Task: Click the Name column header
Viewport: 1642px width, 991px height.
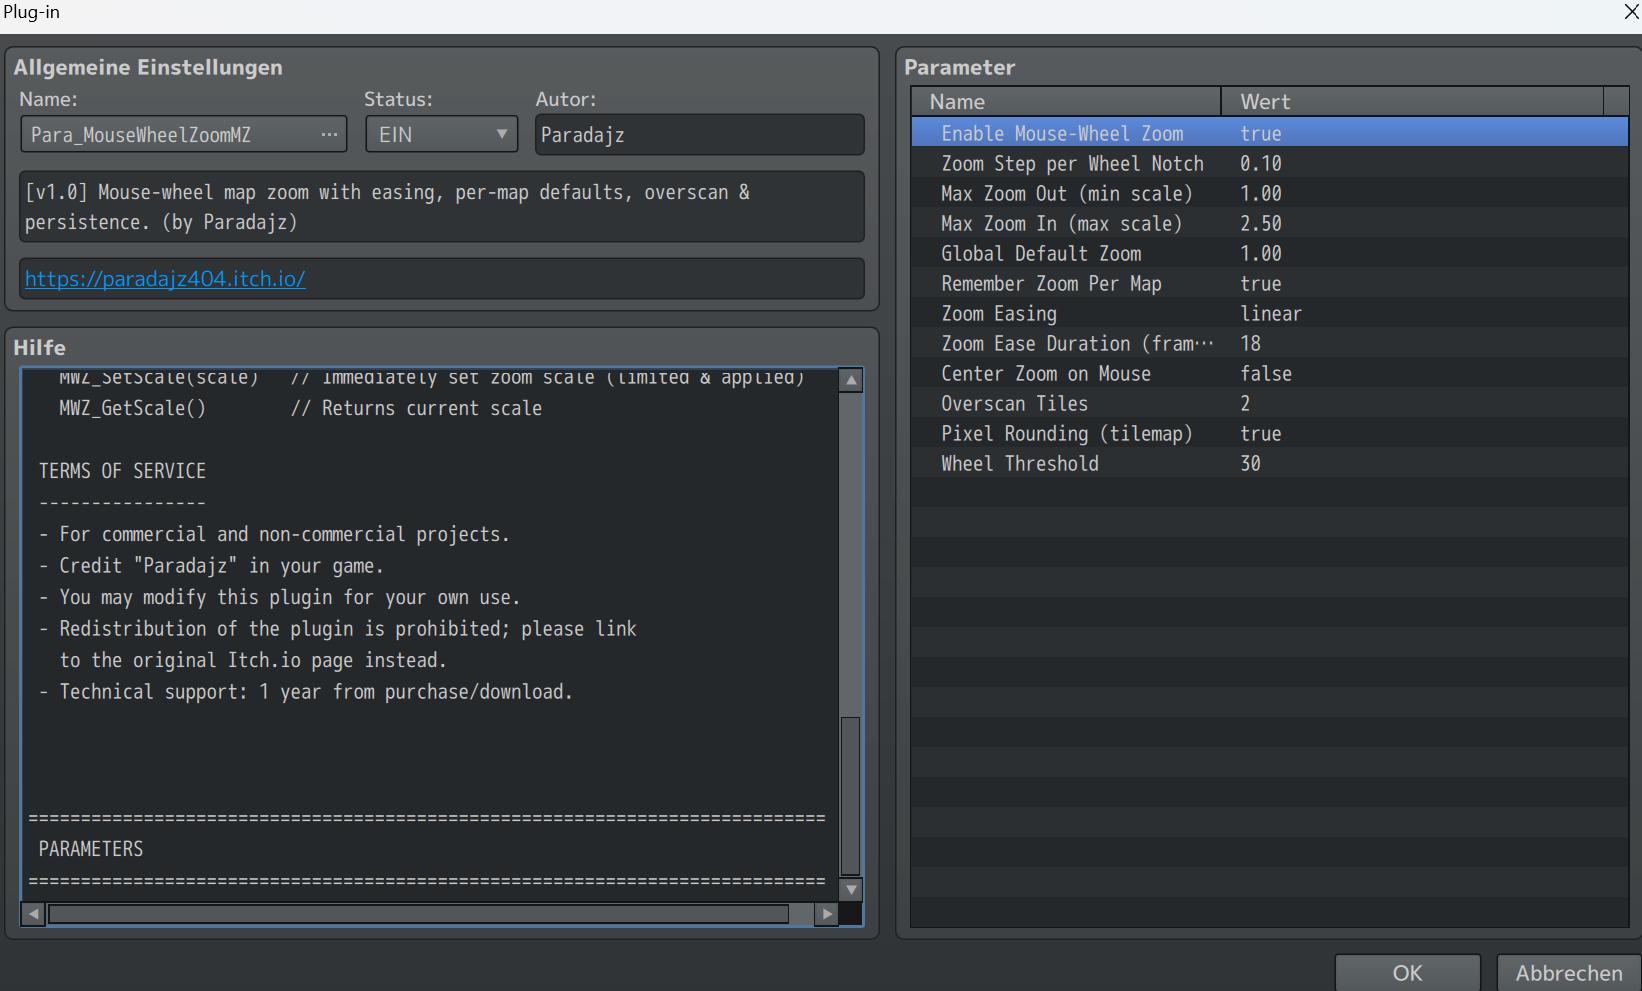Action: [x=1066, y=101]
